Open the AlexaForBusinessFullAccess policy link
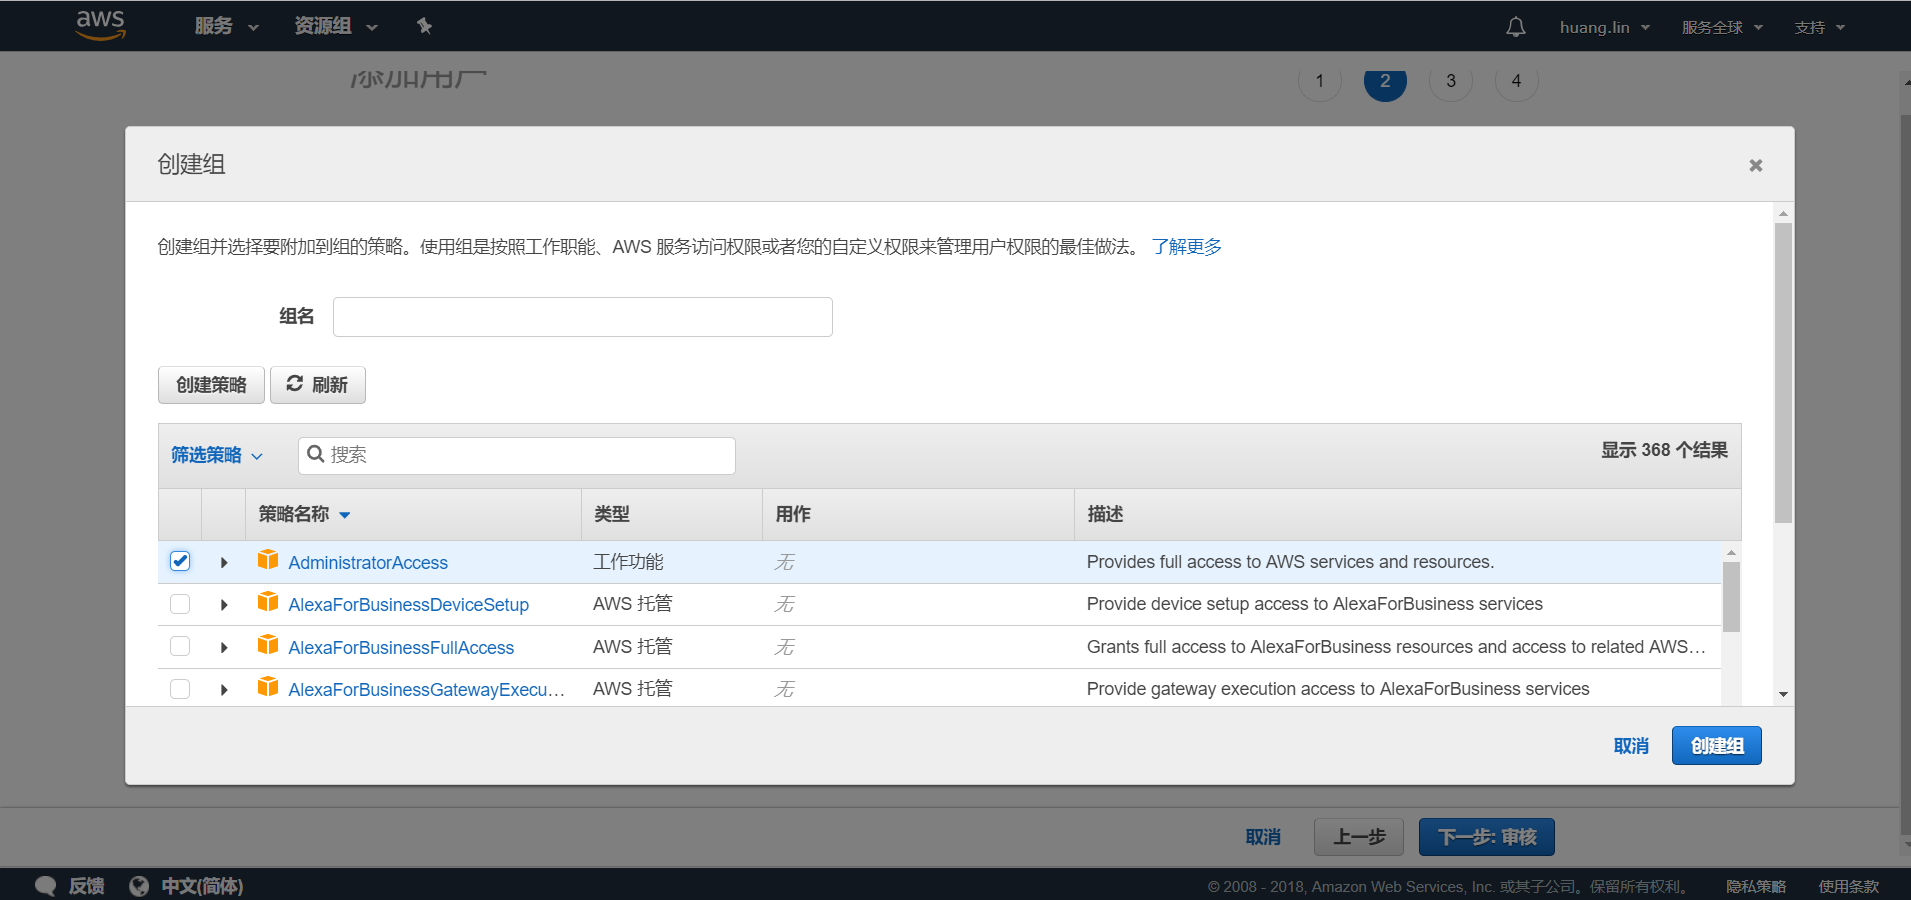Screen dimensions: 1911x900 tap(401, 648)
